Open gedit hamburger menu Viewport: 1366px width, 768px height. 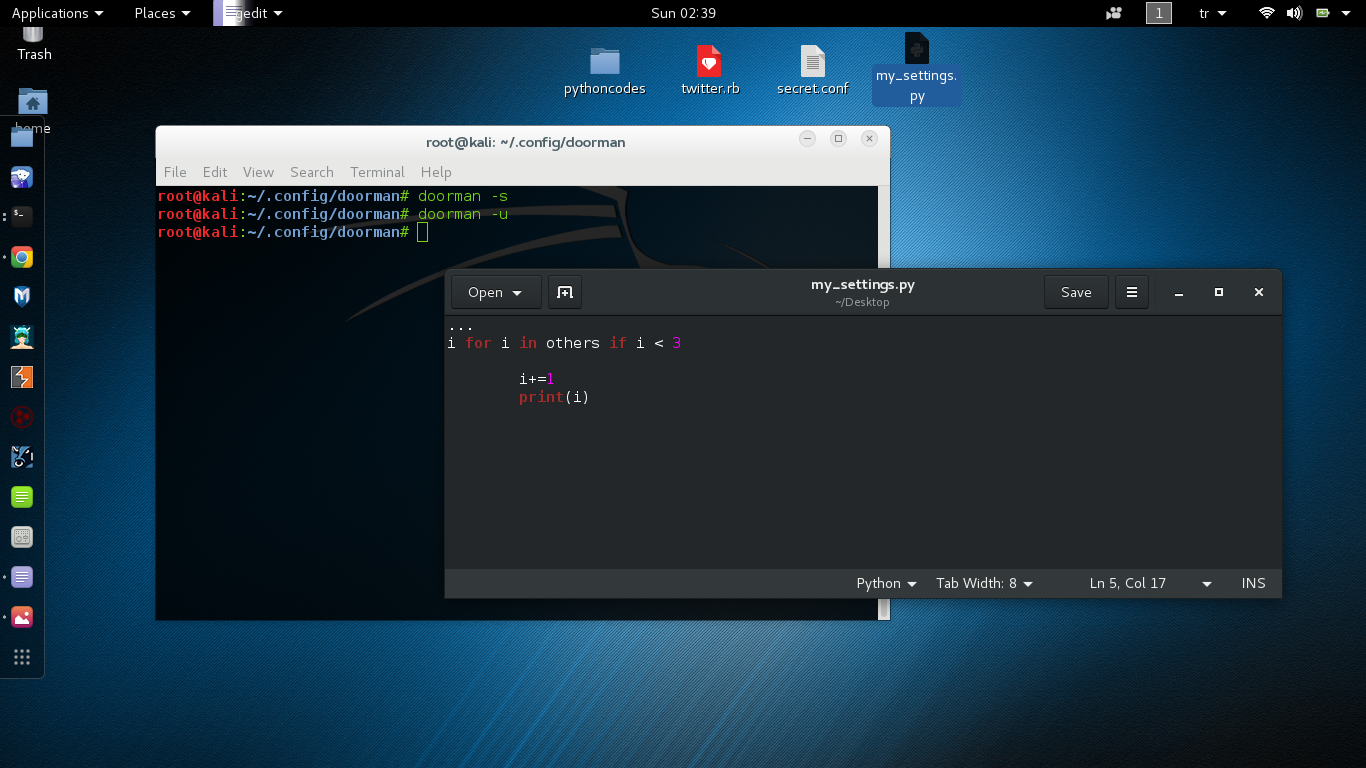point(1132,292)
